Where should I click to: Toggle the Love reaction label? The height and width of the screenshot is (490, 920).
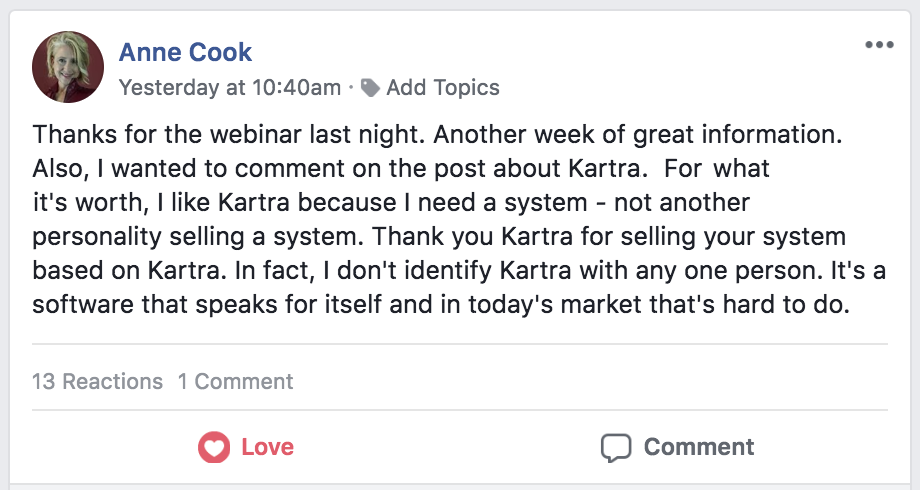(268, 447)
